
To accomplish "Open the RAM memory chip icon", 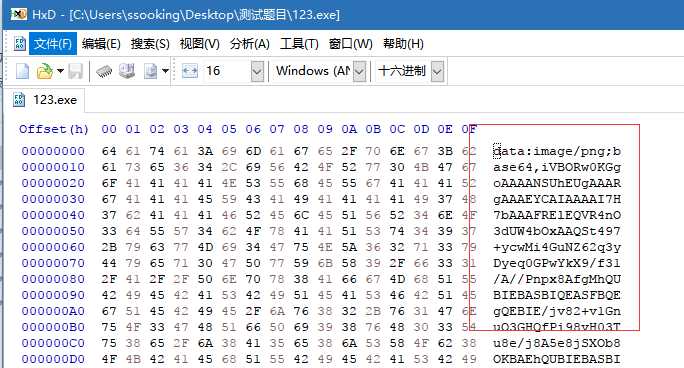I will click(x=104, y=71).
